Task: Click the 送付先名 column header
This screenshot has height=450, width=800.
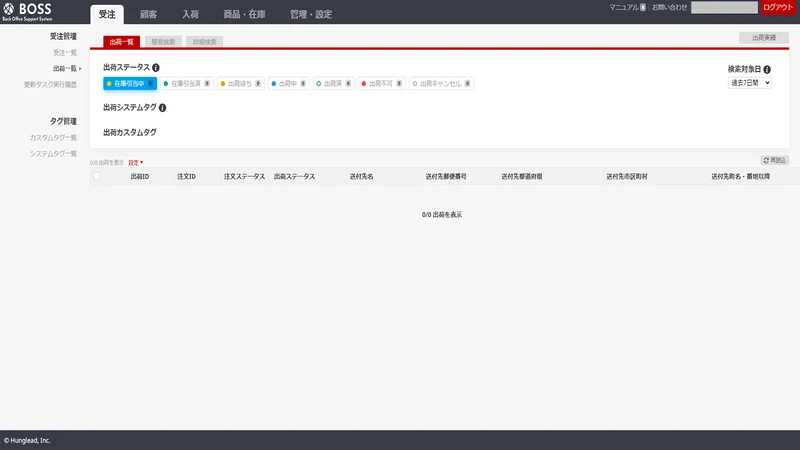Action: 362,177
